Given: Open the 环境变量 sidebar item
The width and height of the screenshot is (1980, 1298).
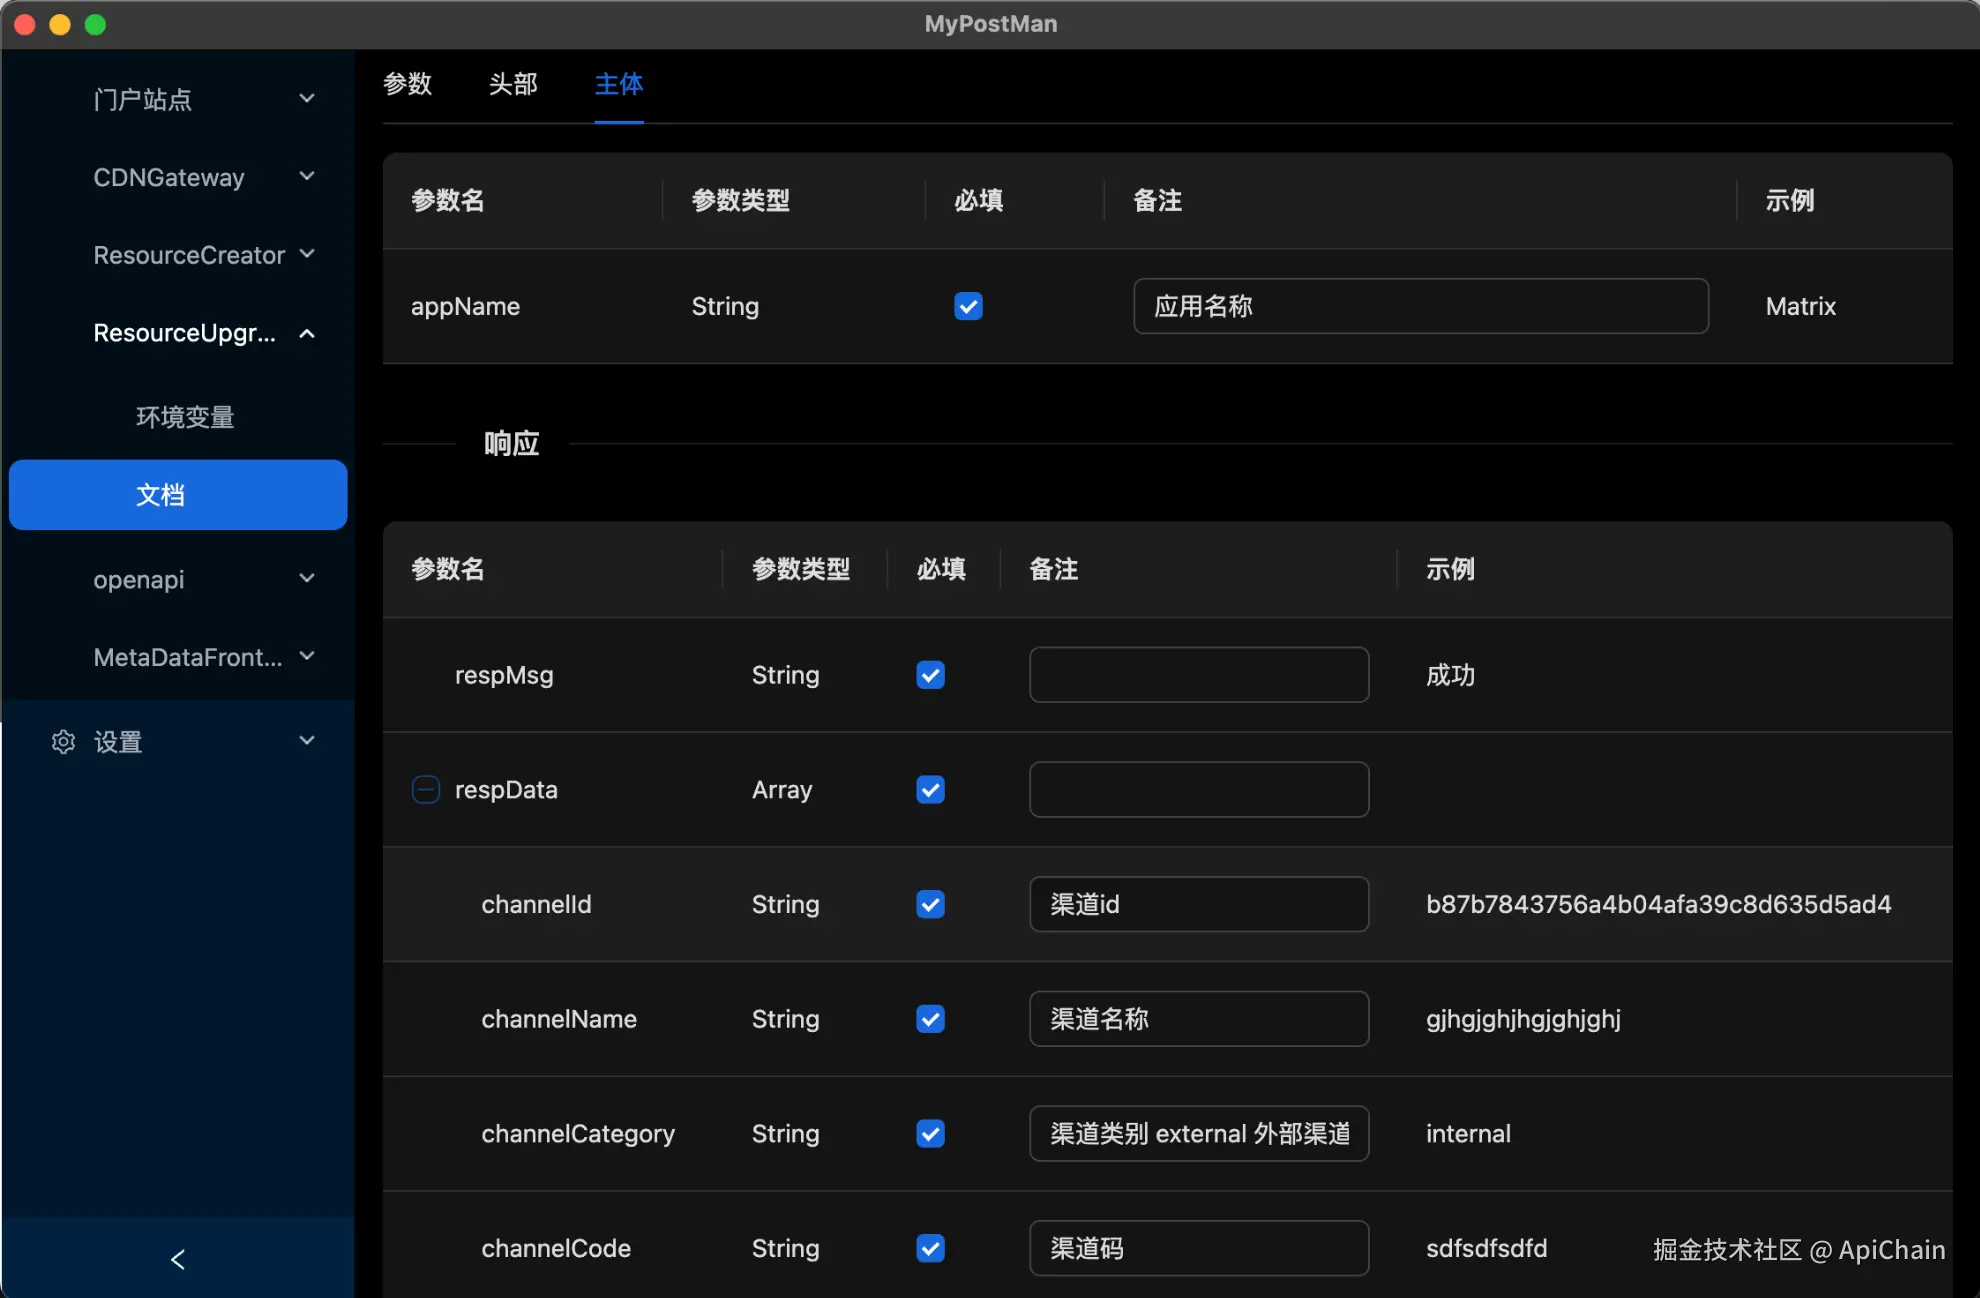Looking at the screenshot, I should tap(185, 417).
